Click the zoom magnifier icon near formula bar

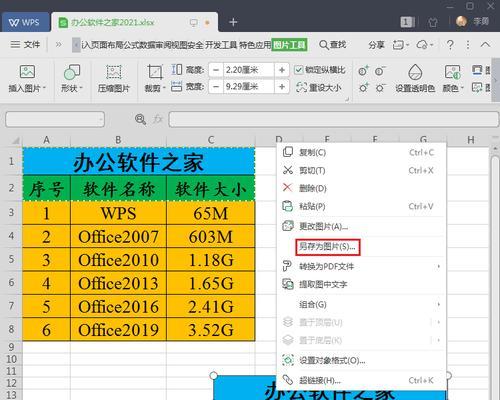140,119
